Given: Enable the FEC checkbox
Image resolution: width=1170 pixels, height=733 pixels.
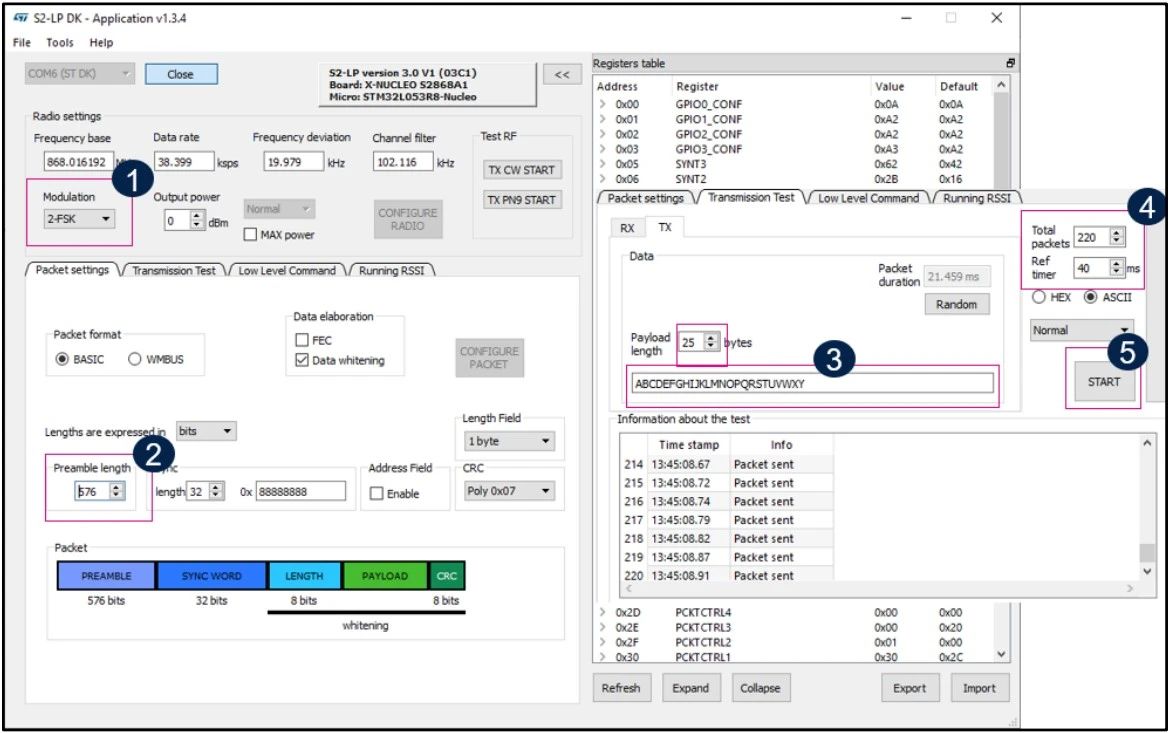Looking at the screenshot, I should tap(301, 340).
